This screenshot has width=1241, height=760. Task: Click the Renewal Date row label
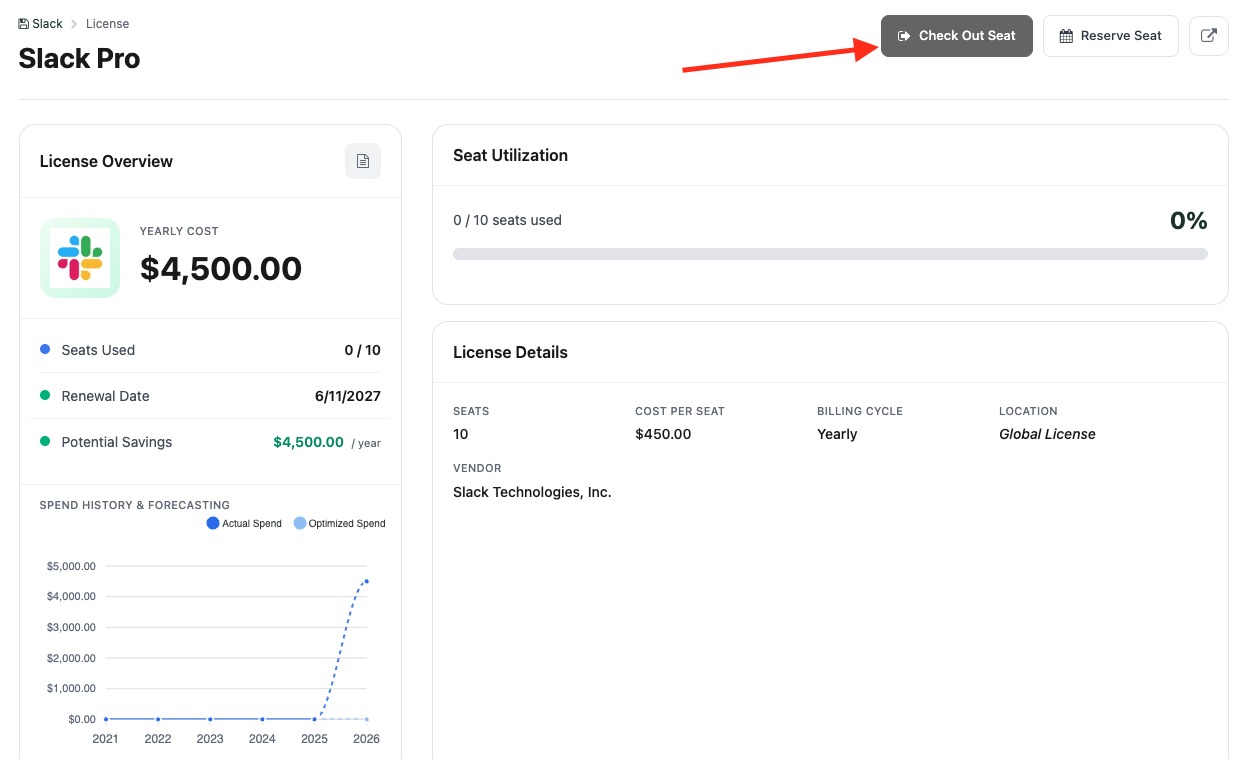click(x=105, y=396)
